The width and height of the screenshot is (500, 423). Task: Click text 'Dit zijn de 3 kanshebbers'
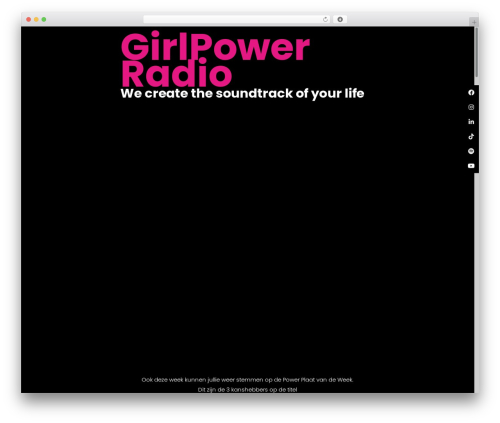point(233,389)
